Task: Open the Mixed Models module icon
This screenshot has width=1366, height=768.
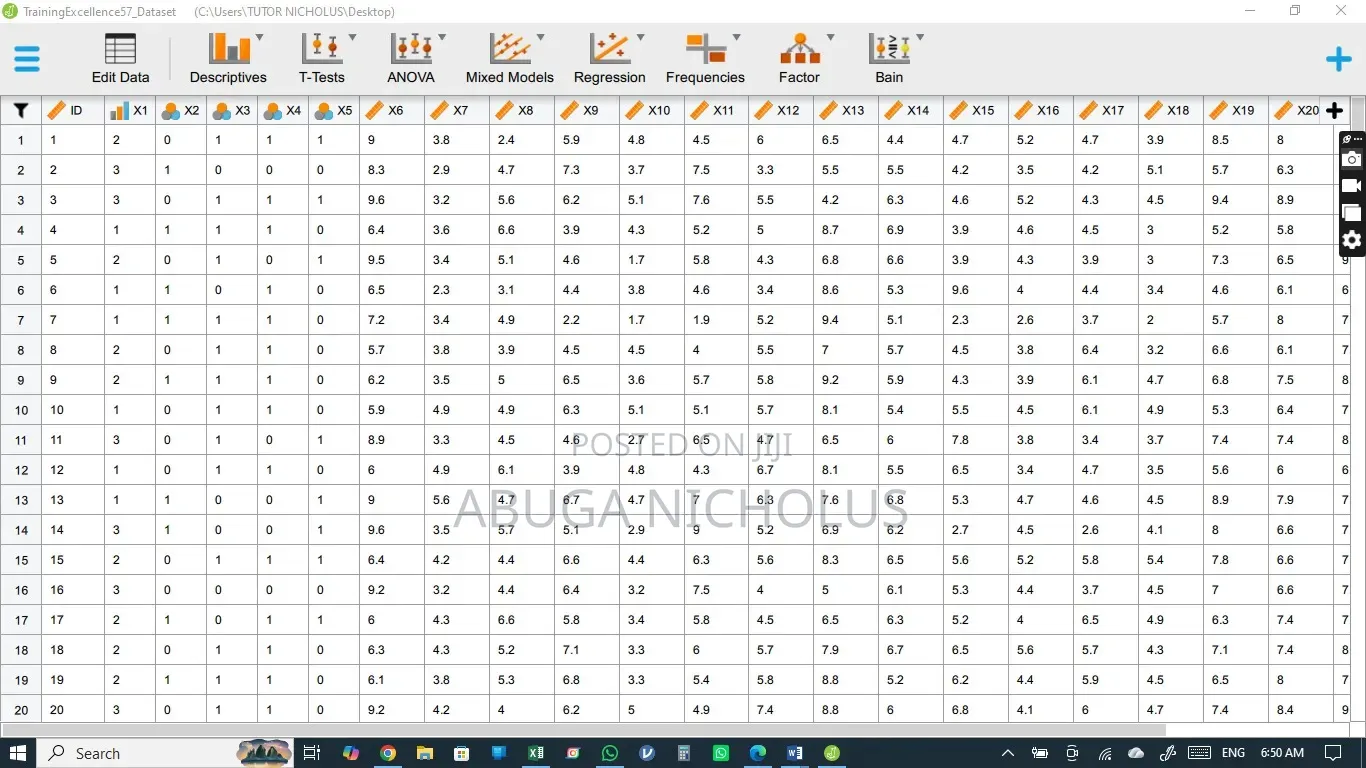Action: point(509,48)
